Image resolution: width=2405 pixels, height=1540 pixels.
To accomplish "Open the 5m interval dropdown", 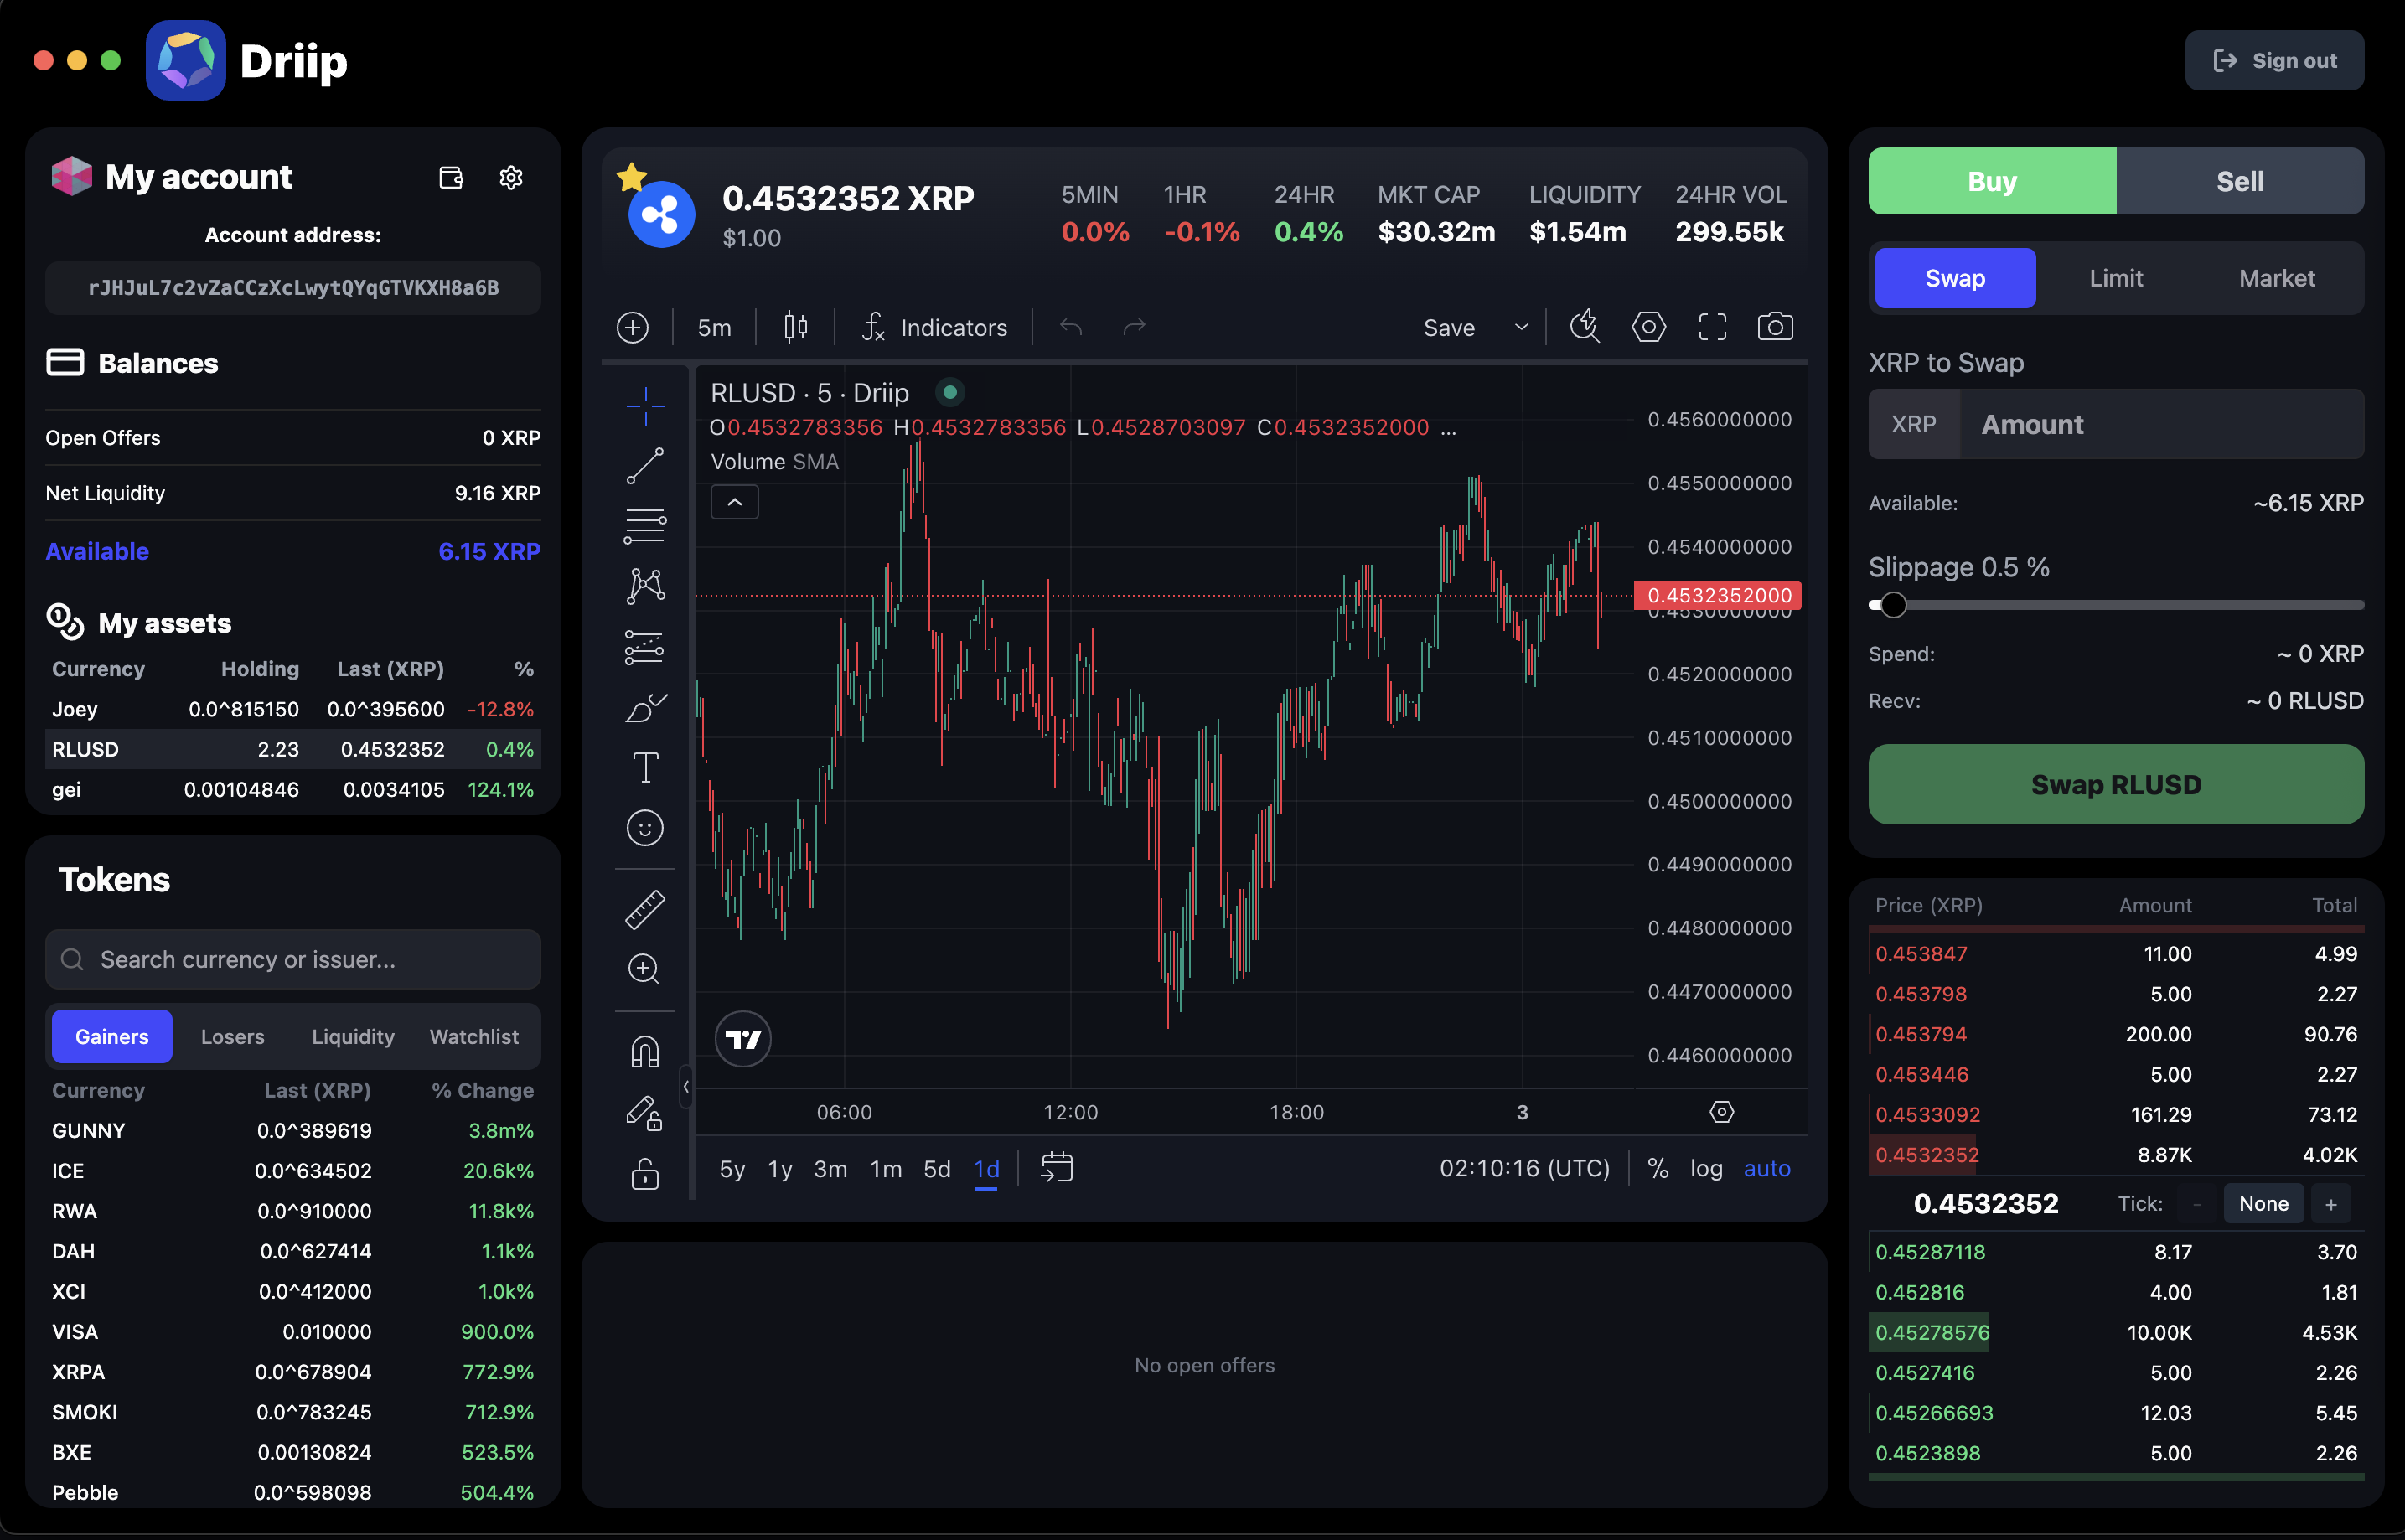I will tap(715, 327).
